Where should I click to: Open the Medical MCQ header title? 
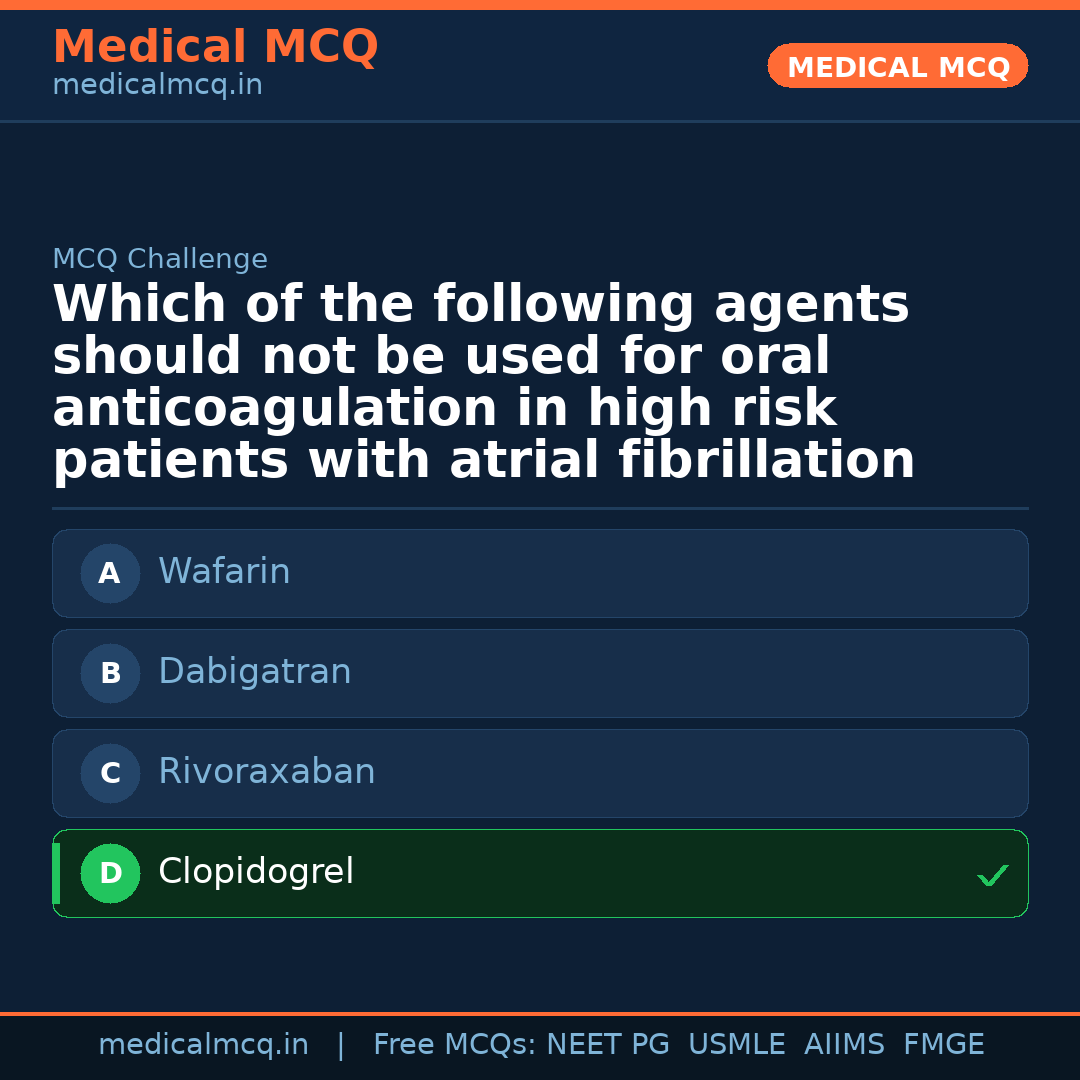(215, 47)
